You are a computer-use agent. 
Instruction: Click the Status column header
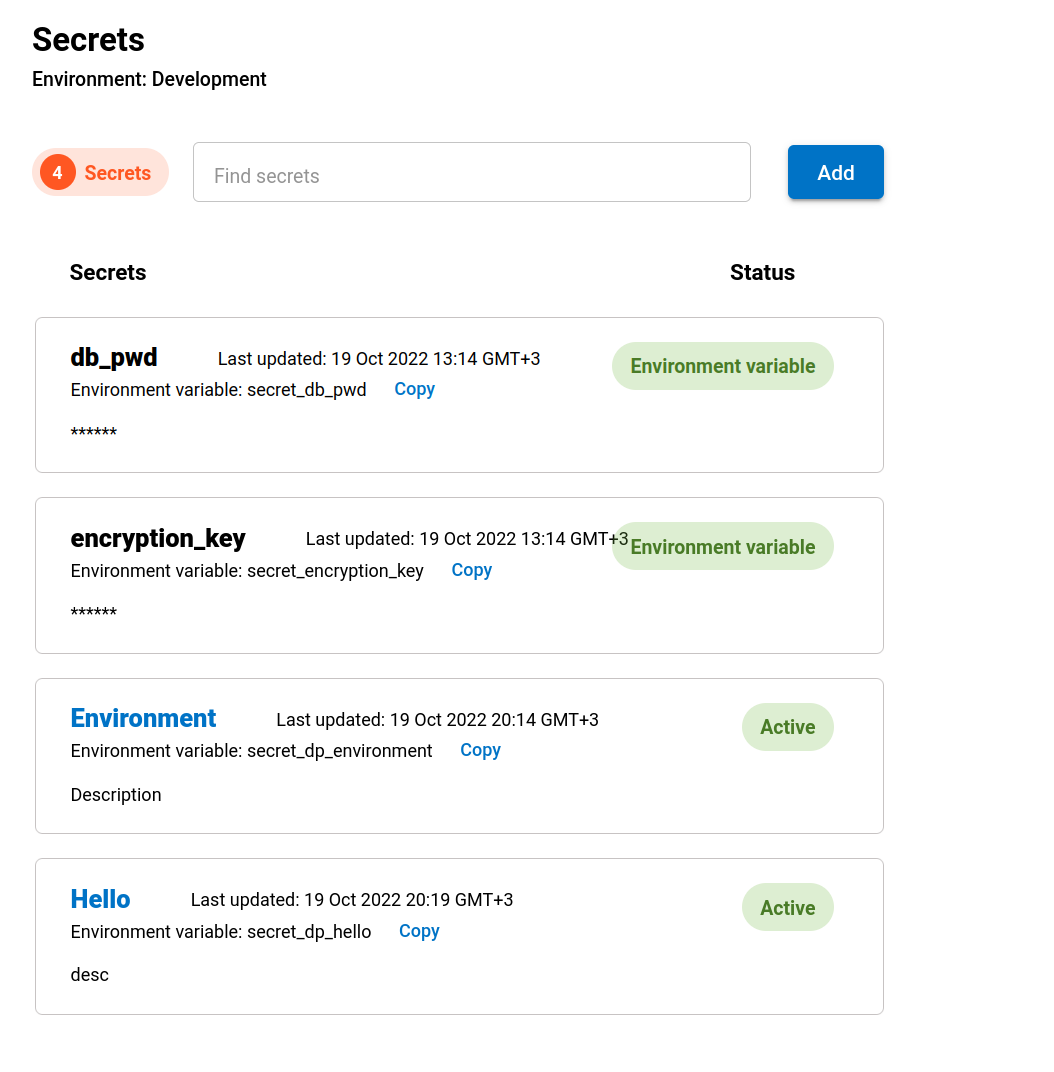(762, 273)
